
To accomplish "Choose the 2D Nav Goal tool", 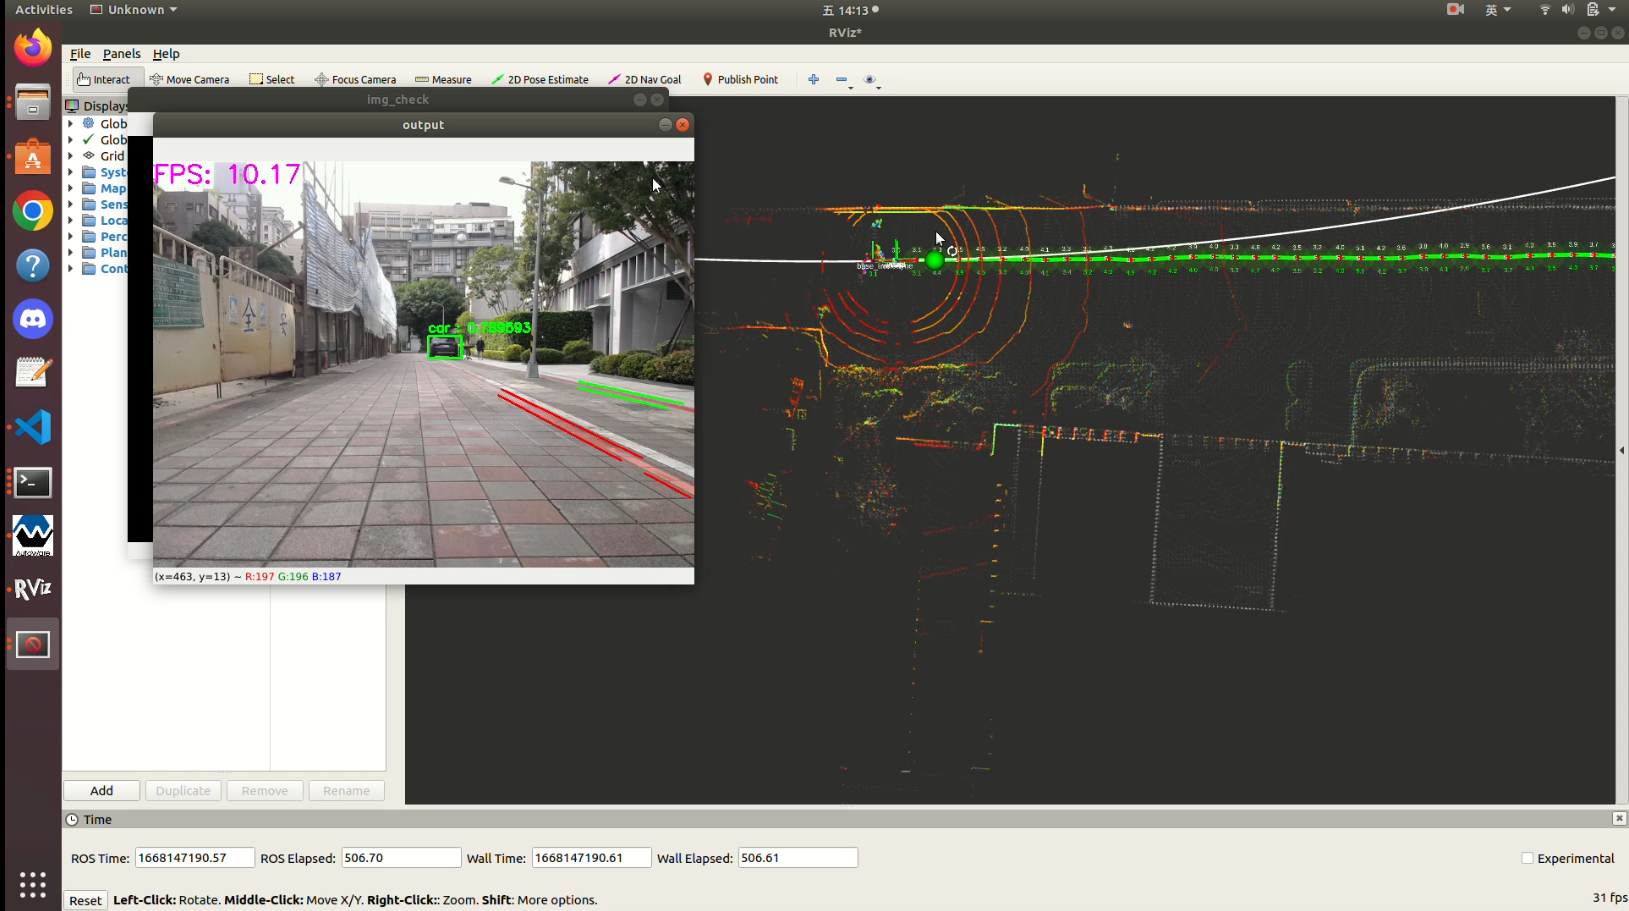I will click(644, 80).
